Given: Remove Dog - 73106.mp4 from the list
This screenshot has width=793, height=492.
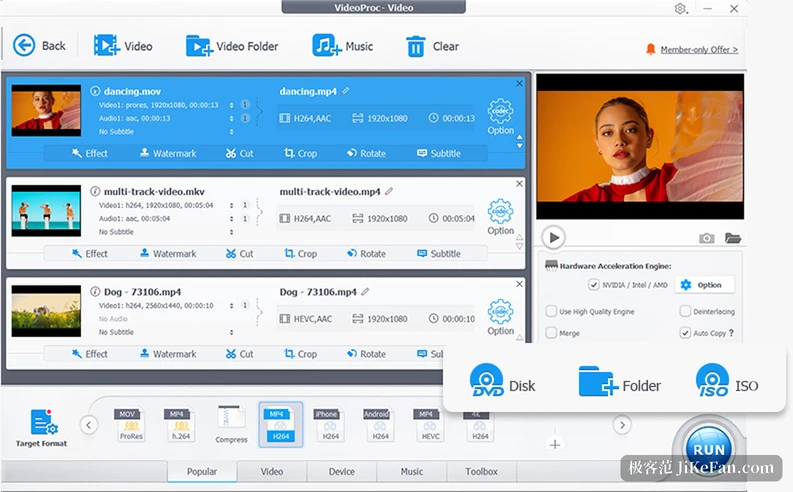Looking at the screenshot, I should coord(519,284).
